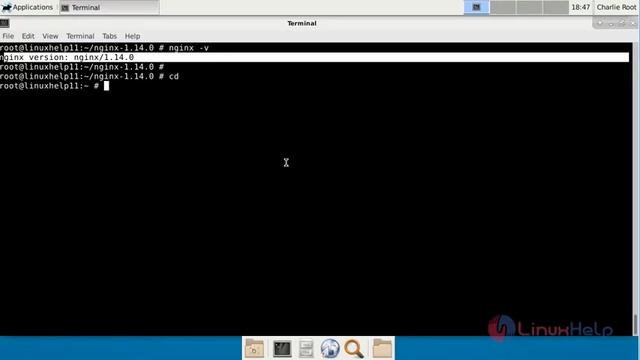The height and width of the screenshot is (360, 640).
Task: Open the folder icon at dock's right end
Action: [382, 349]
